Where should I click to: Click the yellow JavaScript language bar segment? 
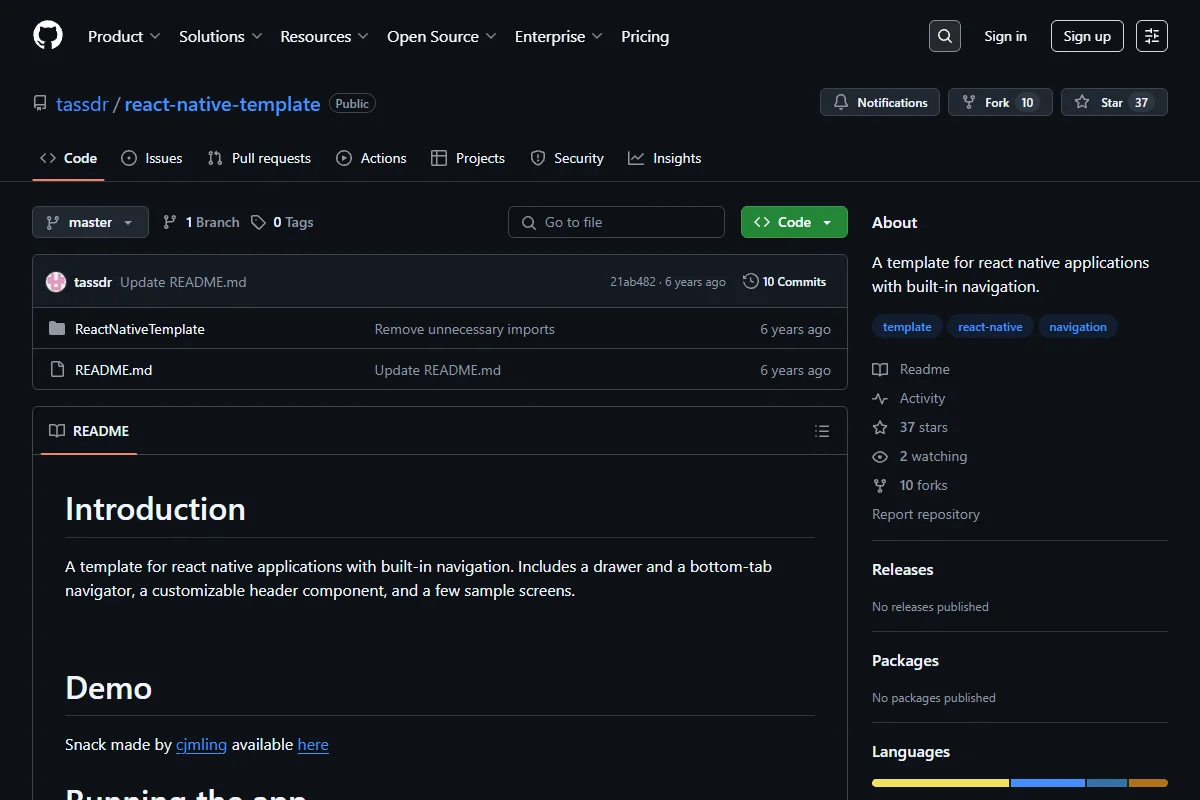click(941, 783)
